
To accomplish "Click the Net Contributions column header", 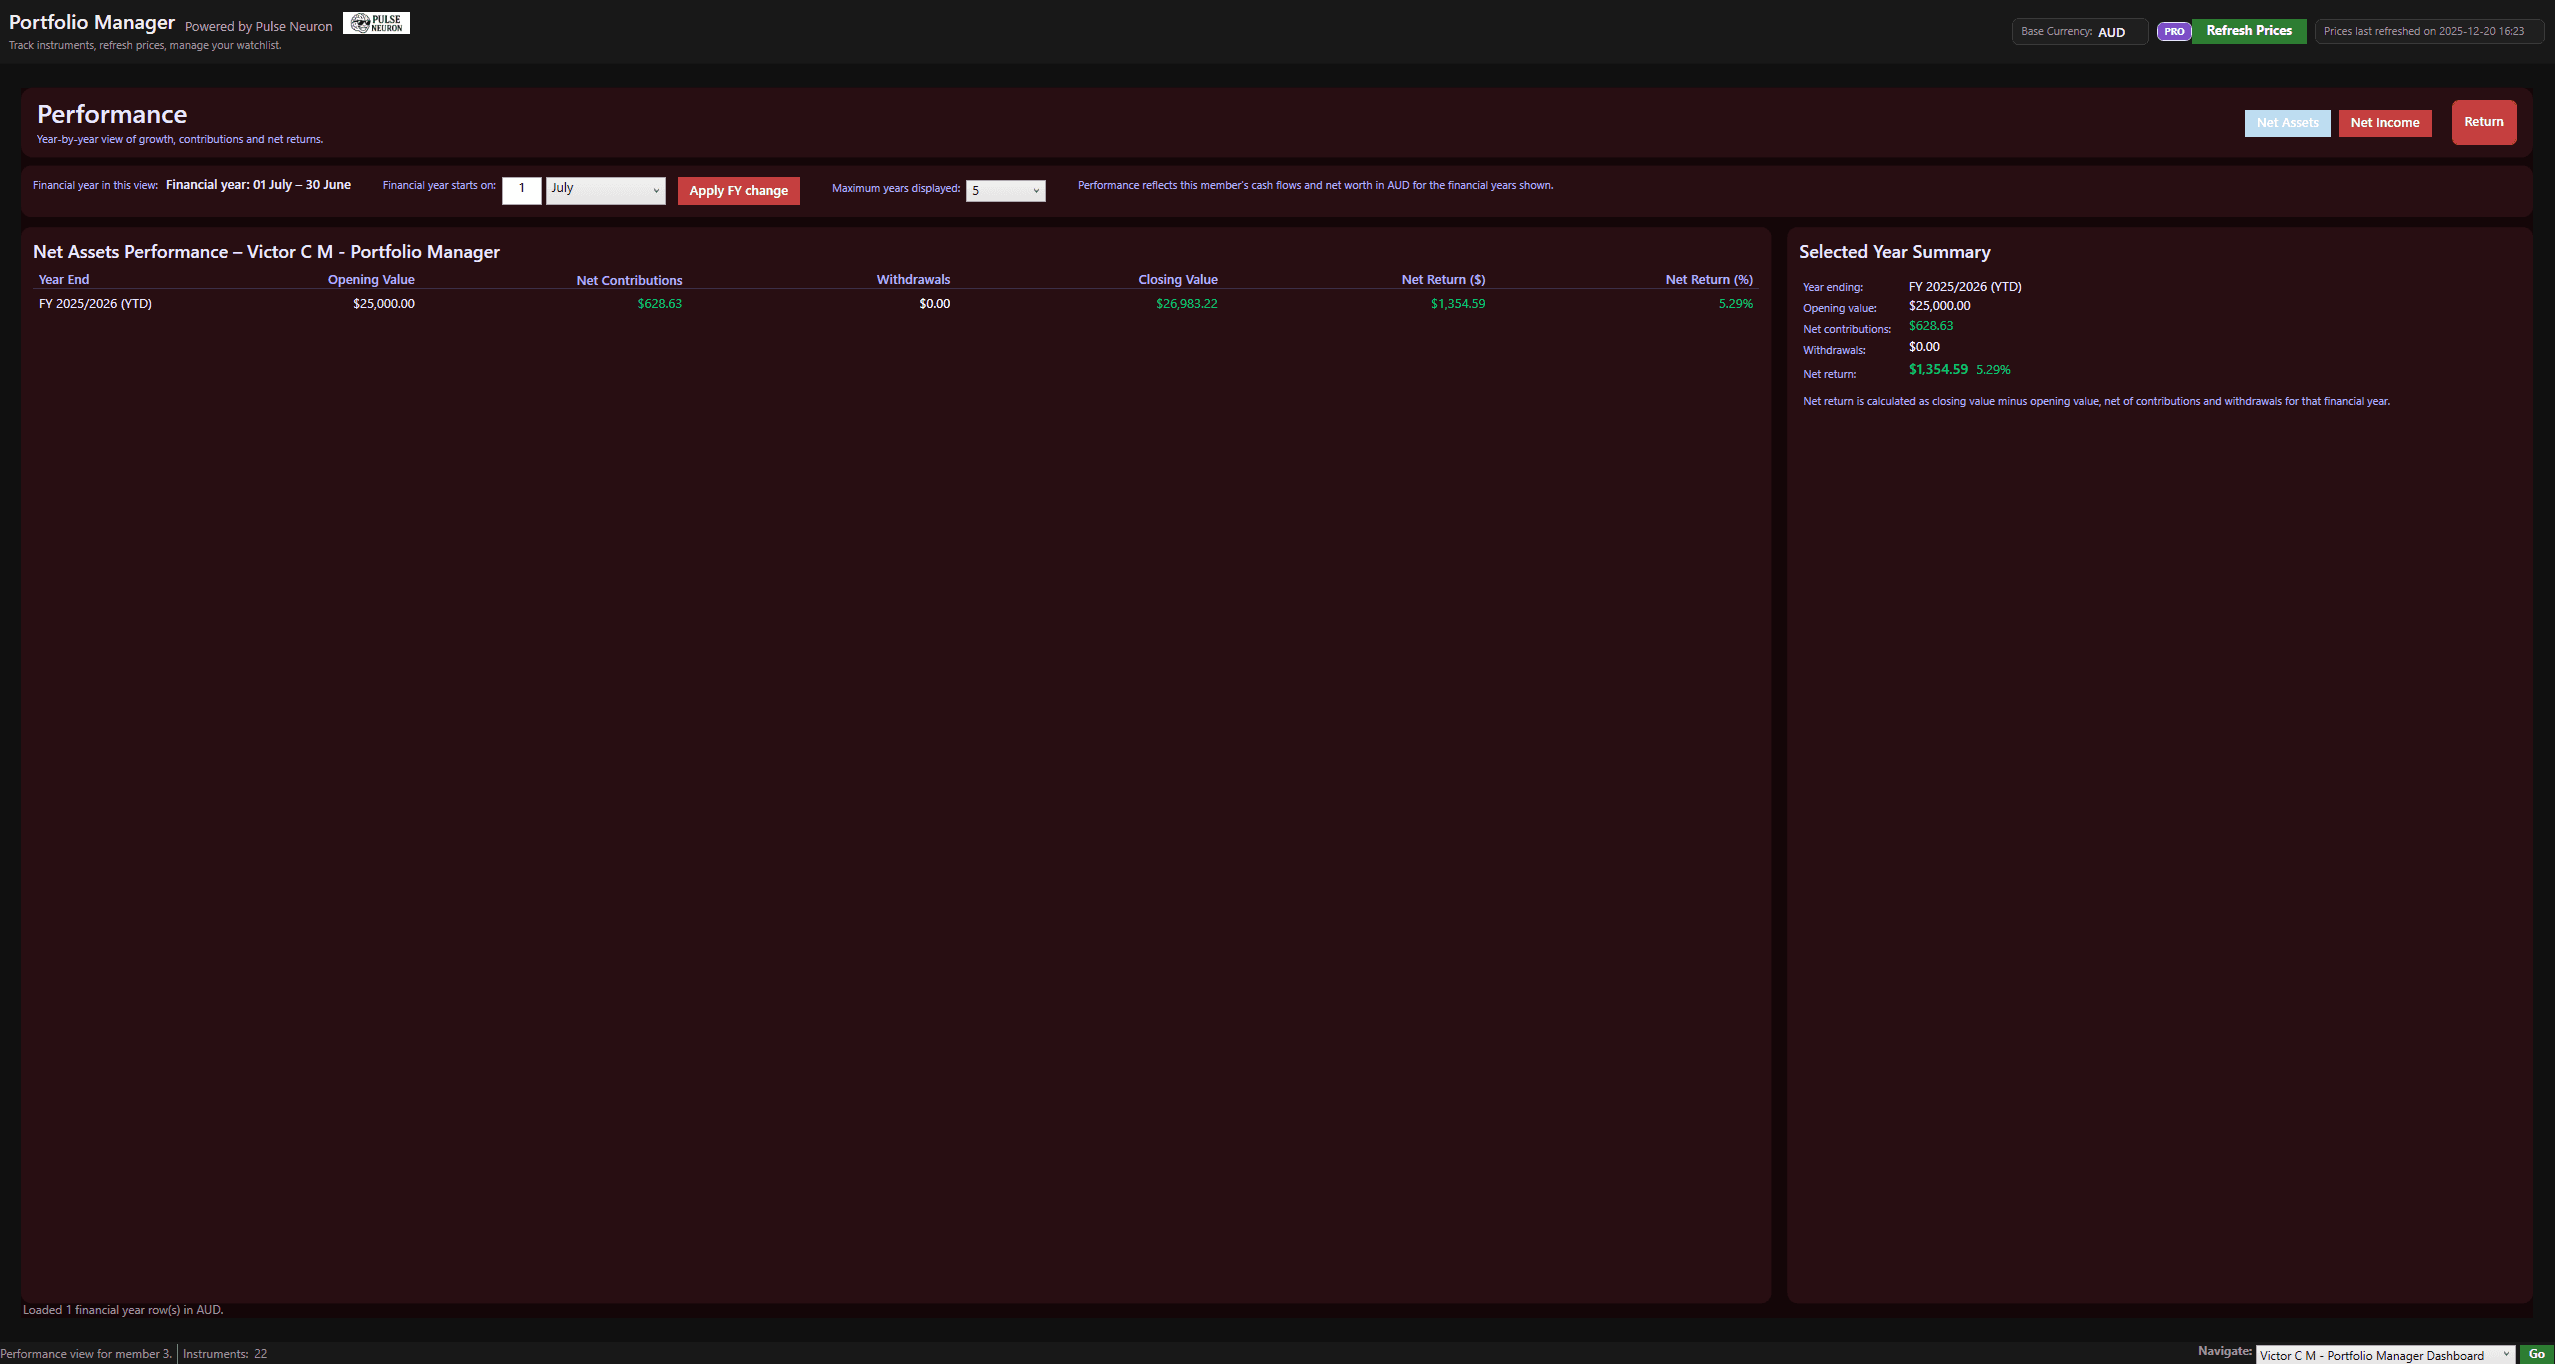I will pyautogui.click(x=629, y=280).
